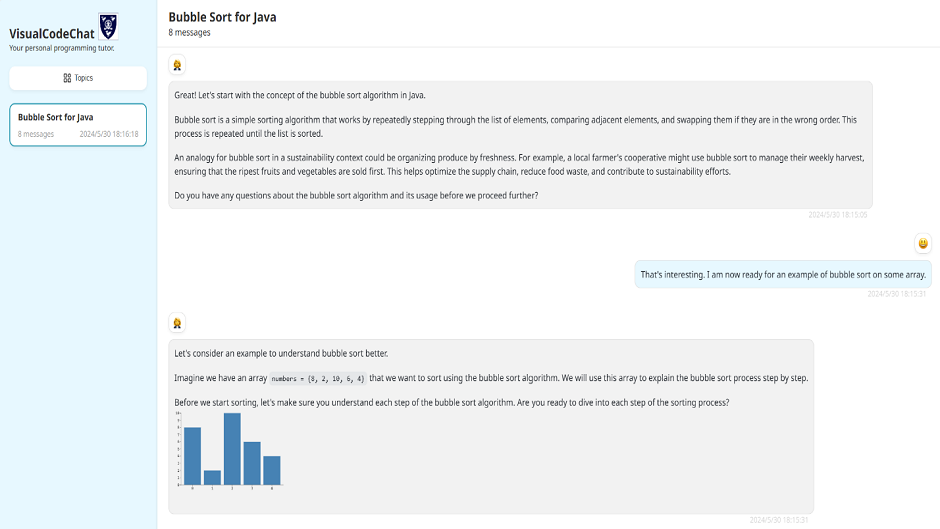This screenshot has height=529, width=940.
Task: Click the second tutor avatar icon
Action: coord(177,323)
